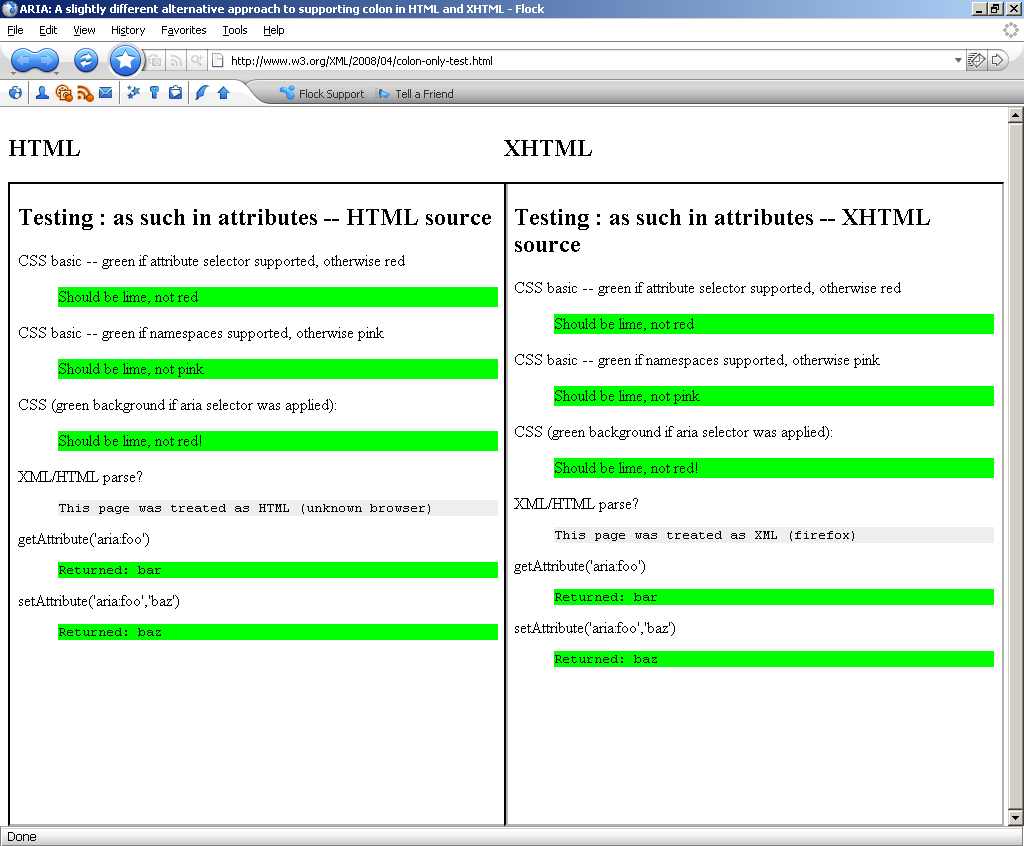
Task: Click the XHTML column heading
Action: (548, 148)
